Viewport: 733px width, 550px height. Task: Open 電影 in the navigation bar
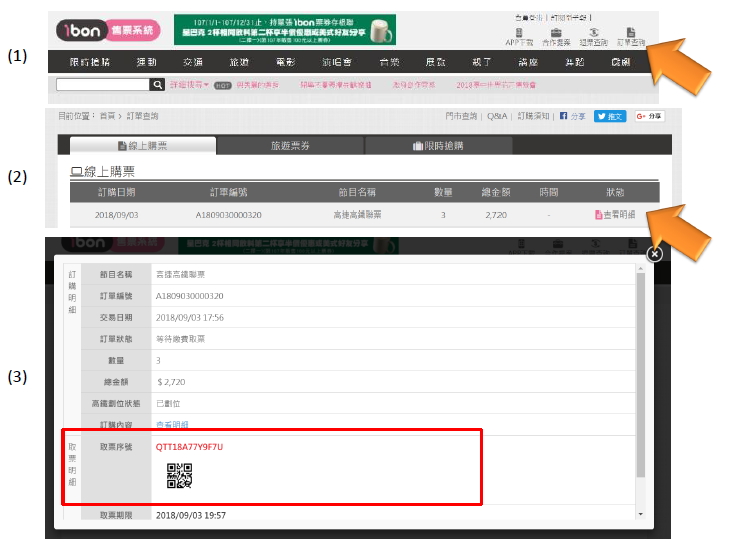click(x=285, y=62)
